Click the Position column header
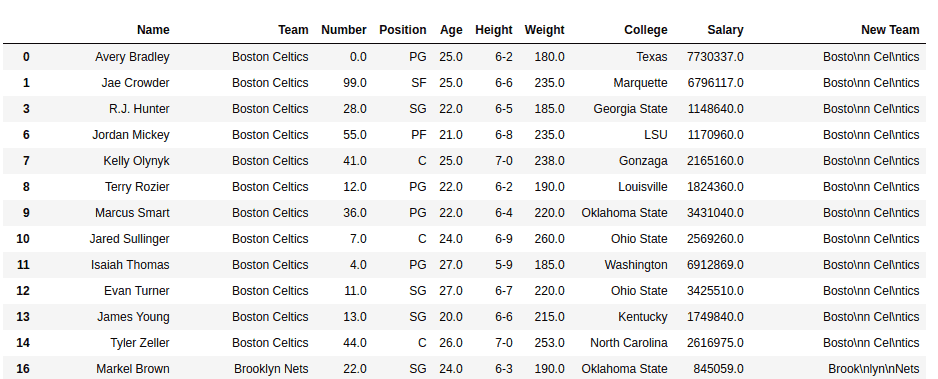Screen dimensions: 938x379 coord(403,30)
